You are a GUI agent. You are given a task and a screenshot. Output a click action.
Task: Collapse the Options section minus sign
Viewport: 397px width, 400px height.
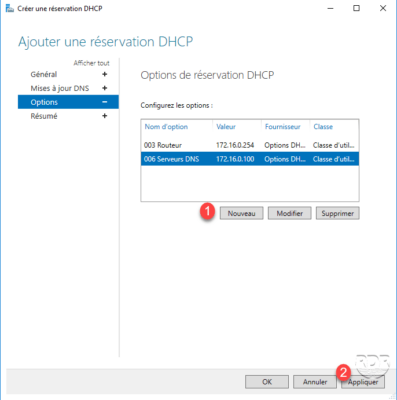pyautogui.click(x=105, y=102)
